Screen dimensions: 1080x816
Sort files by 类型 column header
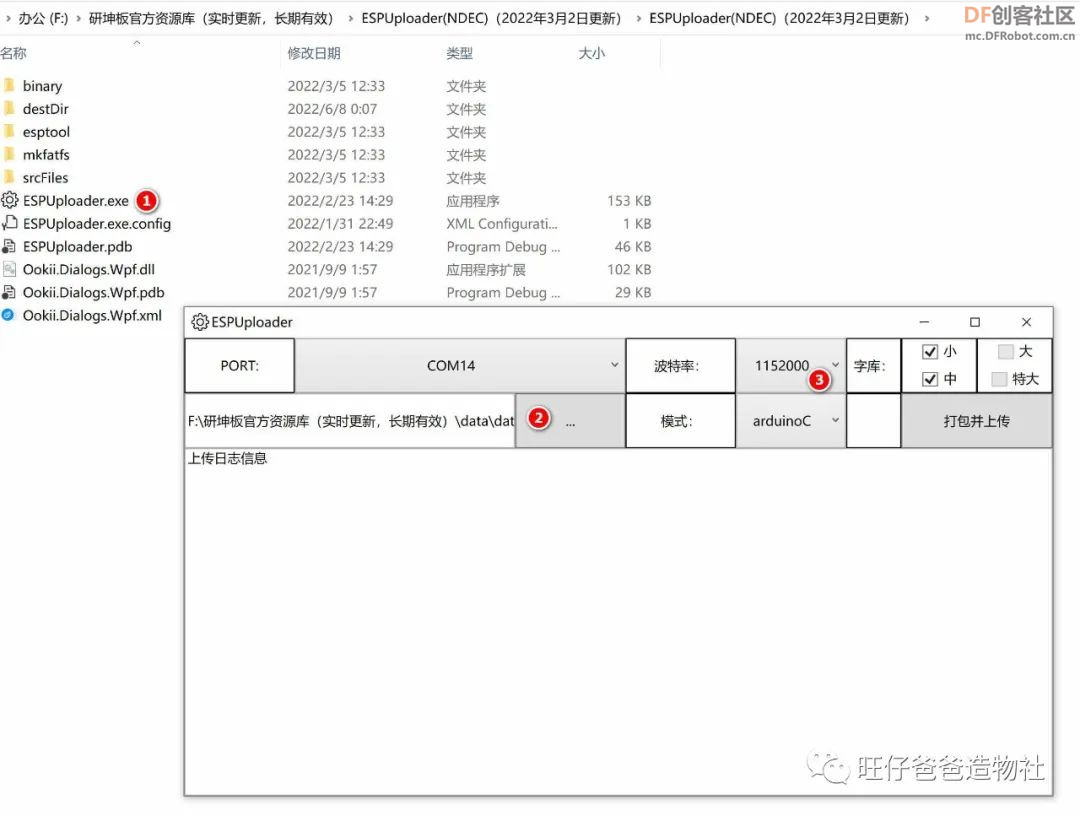click(459, 53)
